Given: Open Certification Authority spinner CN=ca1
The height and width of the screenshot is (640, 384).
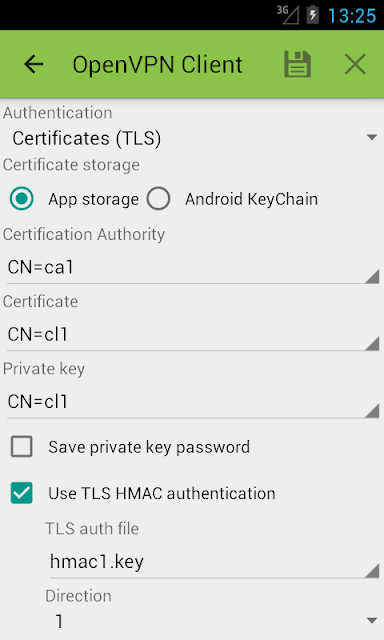Looking at the screenshot, I should click(193, 268).
